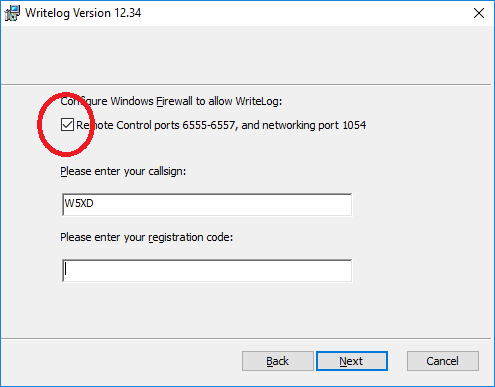Click the 'Configure Windows Firewall to allow WriteLog:' label
The width and height of the screenshot is (495, 387).
171,101
